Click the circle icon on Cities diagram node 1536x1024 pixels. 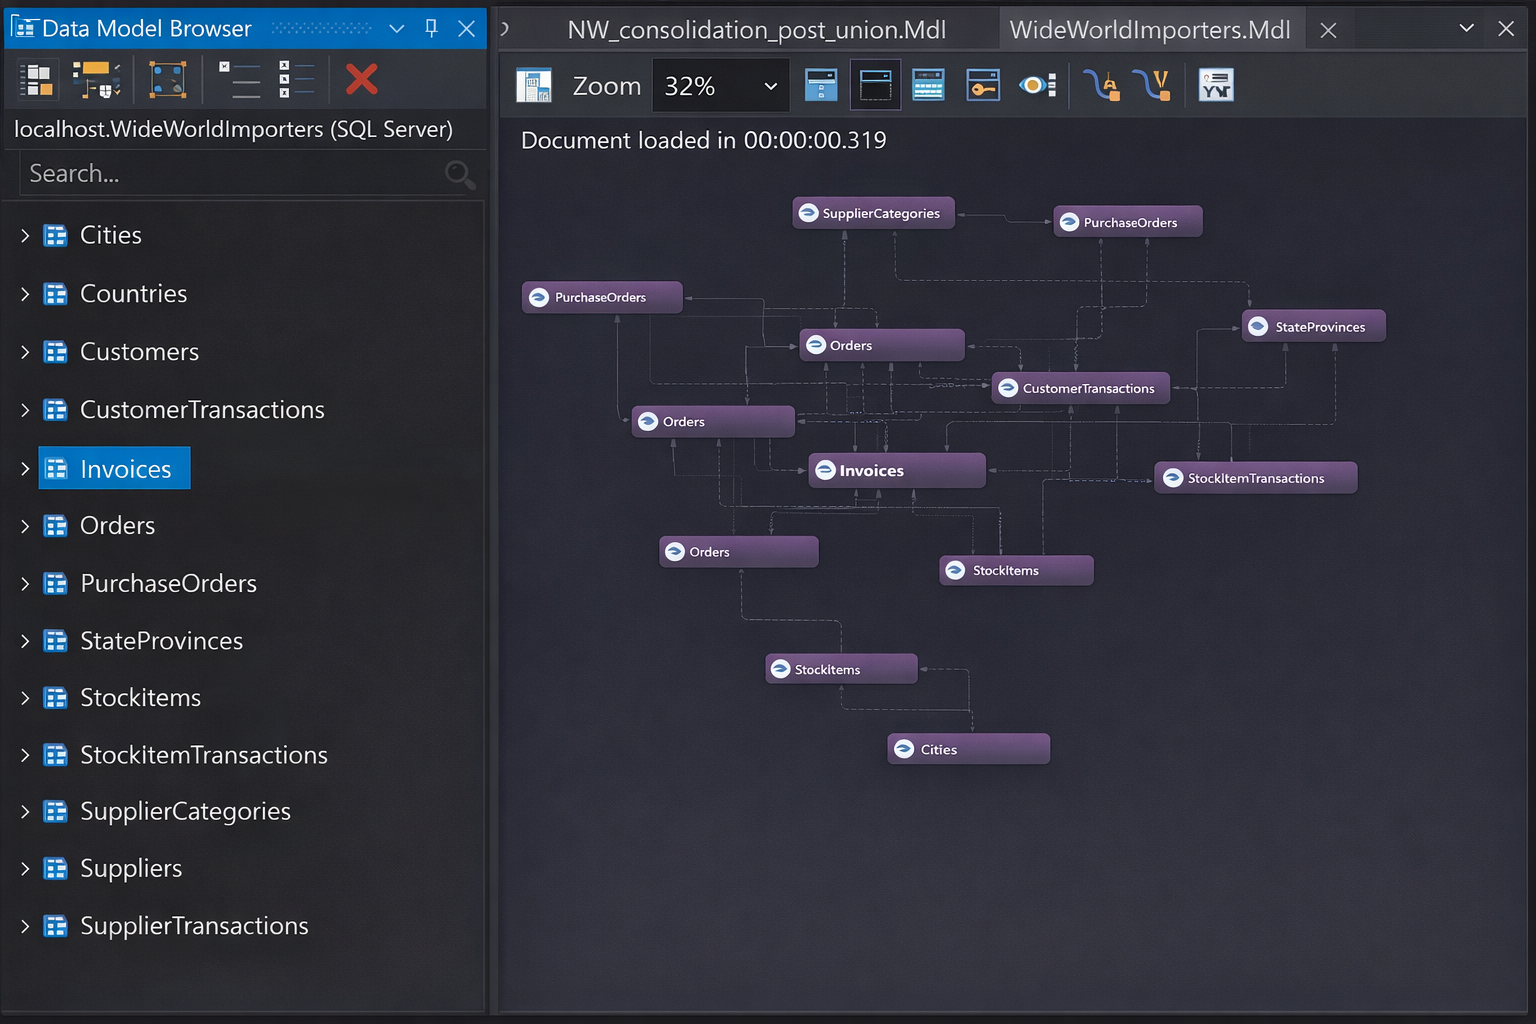click(904, 749)
